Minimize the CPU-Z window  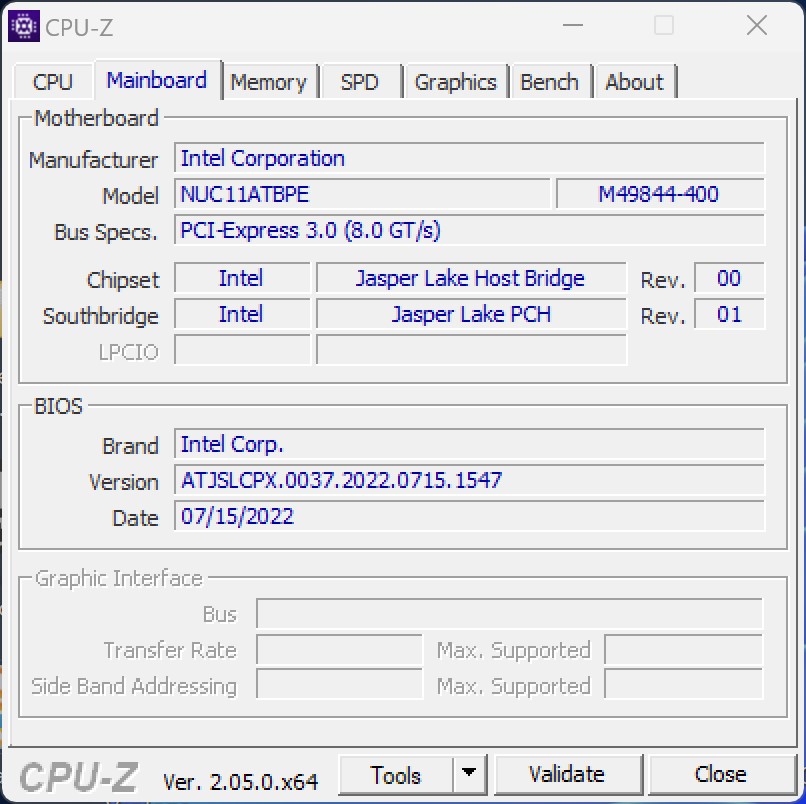tap(573, 25)
